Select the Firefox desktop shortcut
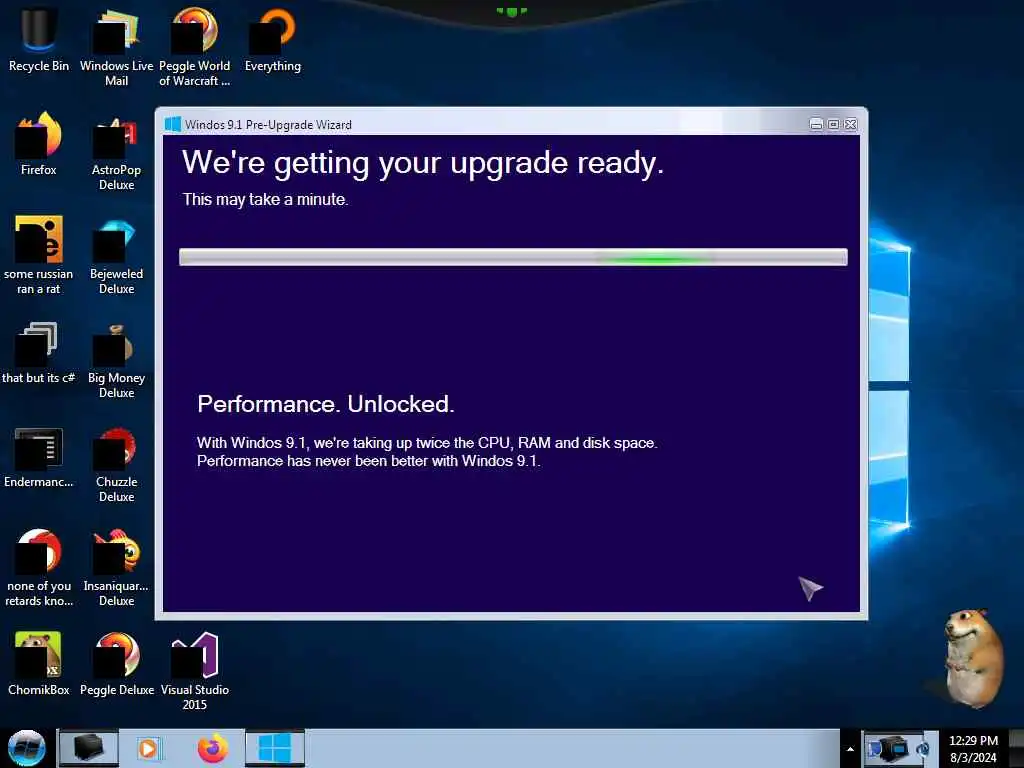This screenshot has width=1024, height=768. click(x=39, y=144)
